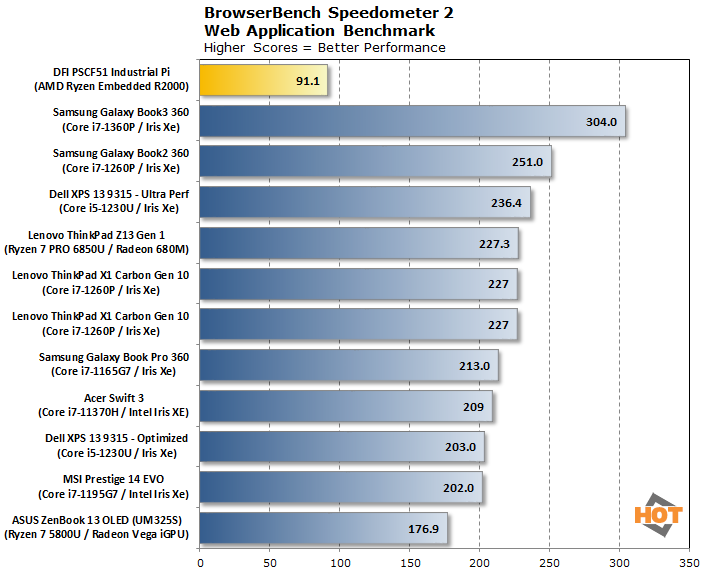Click the '(Core i7-1165G7 / Iris Xe)' text
708x571 pixels.
[113, 371]
